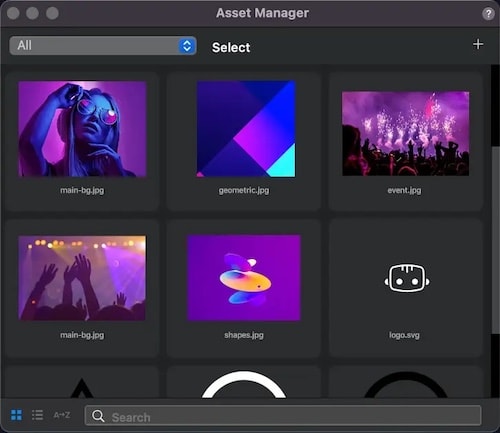Select the shapes.jpg thumbnail
The height and width of the screenshot is (433, 500).
tap(244, 278)
